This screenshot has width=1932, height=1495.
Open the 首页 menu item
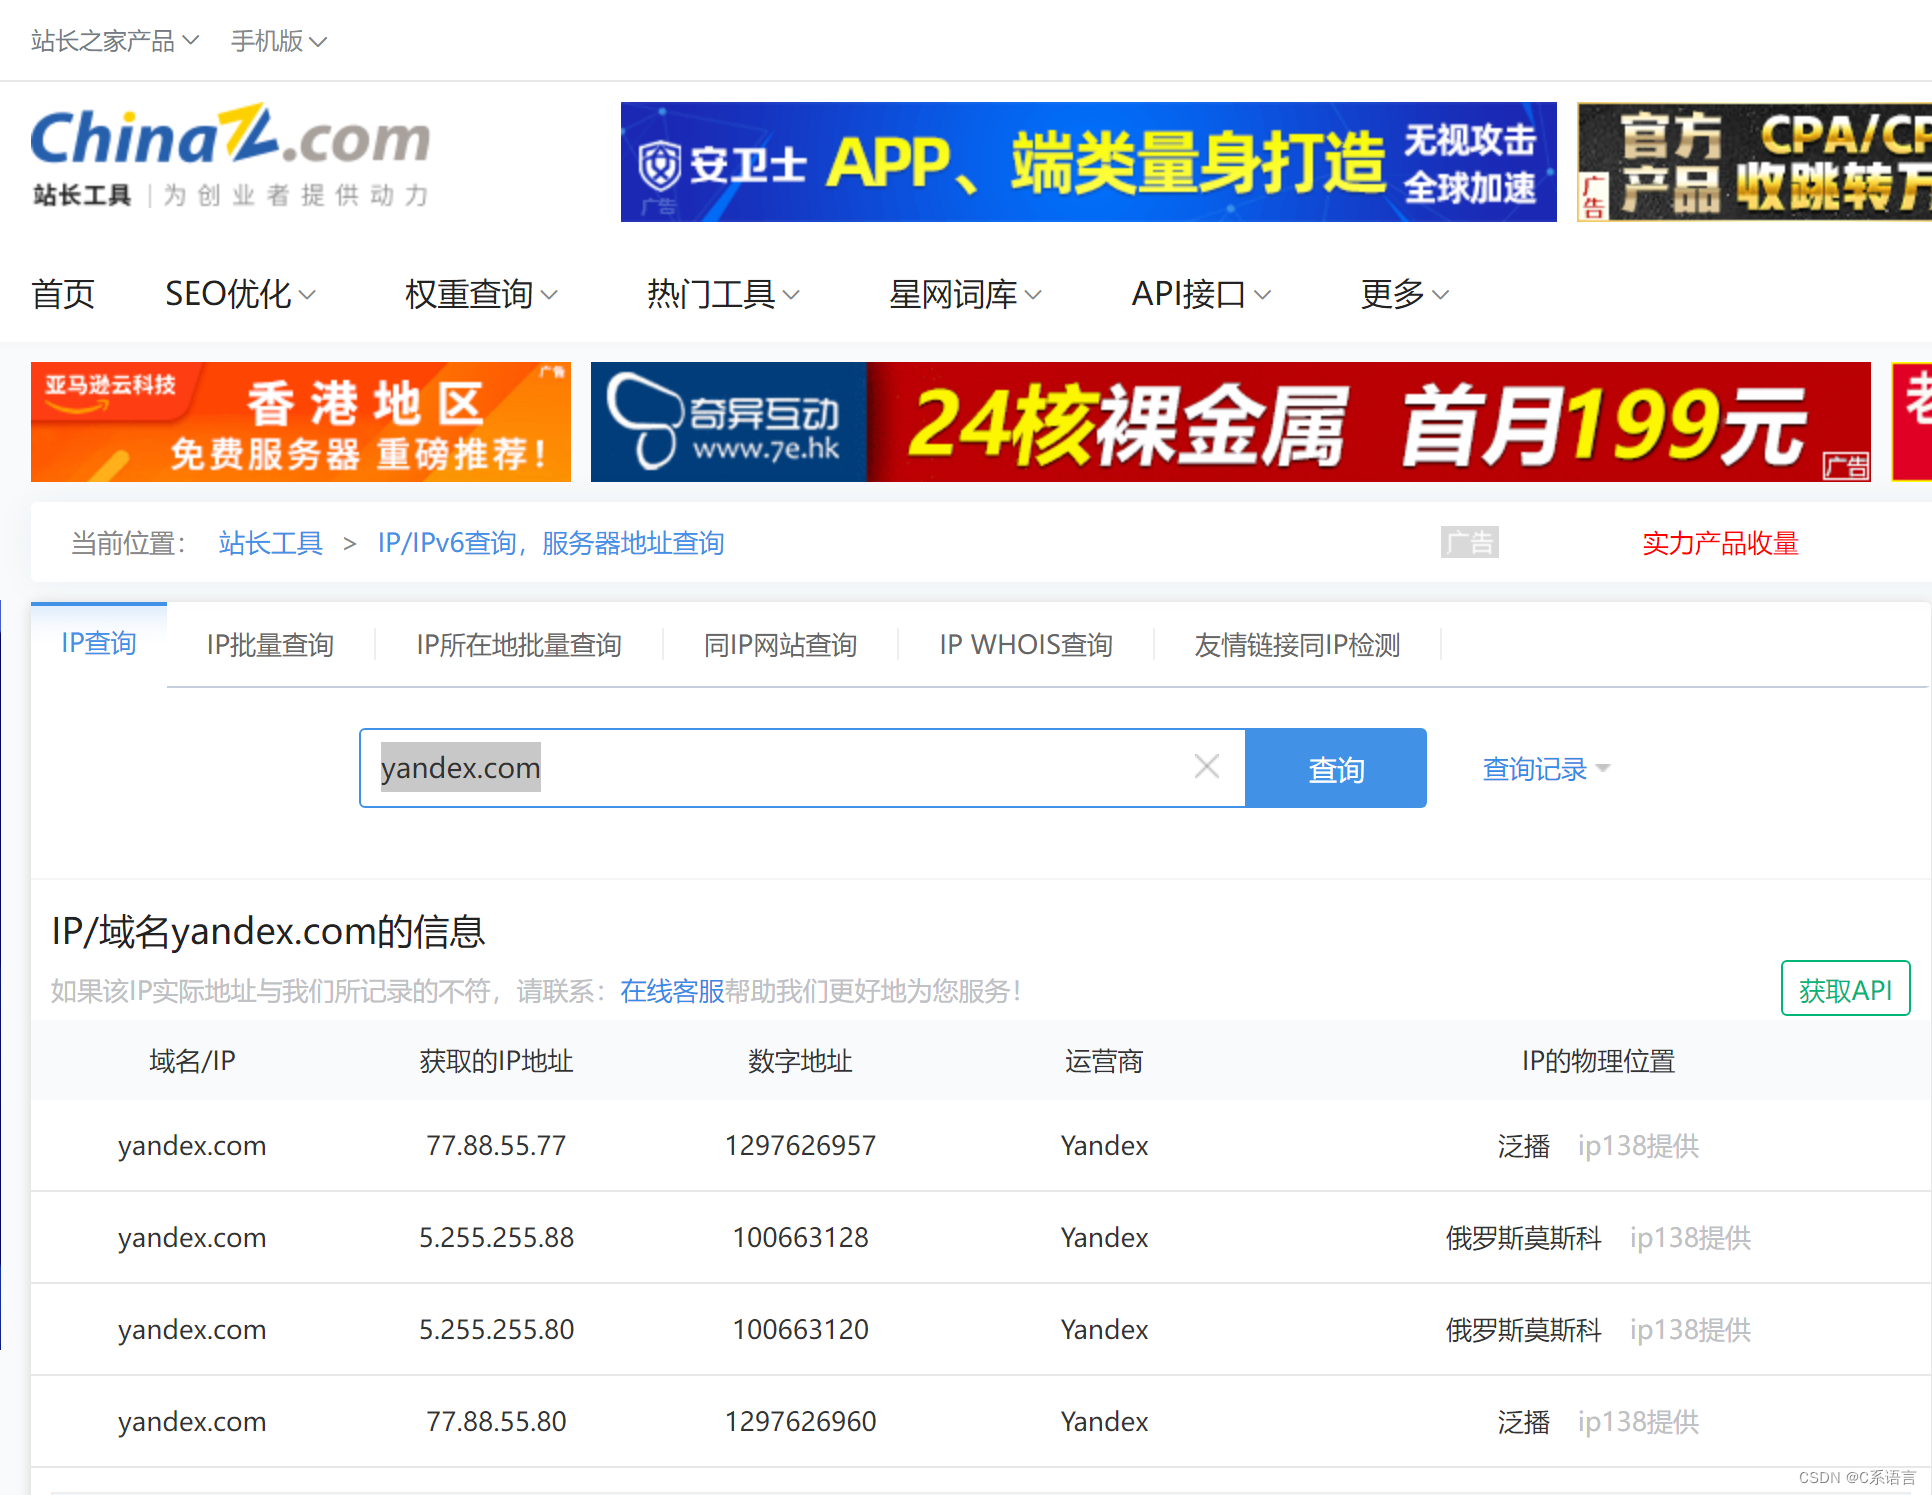pos(63,294)
